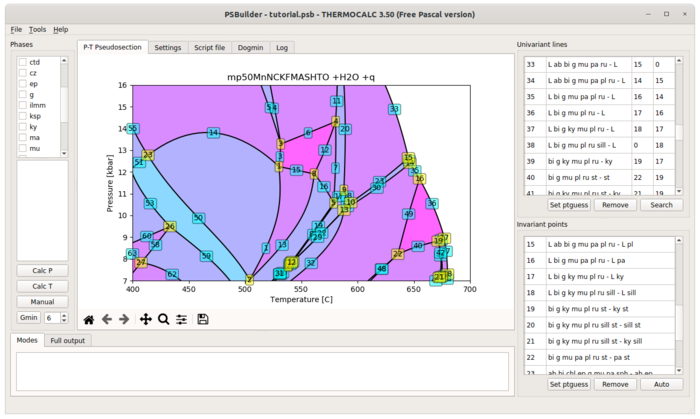Activate the zoom to rectangle tool
Image resolution: width=700 pixels, height=419 pixels.
click(x=163, y=319)
